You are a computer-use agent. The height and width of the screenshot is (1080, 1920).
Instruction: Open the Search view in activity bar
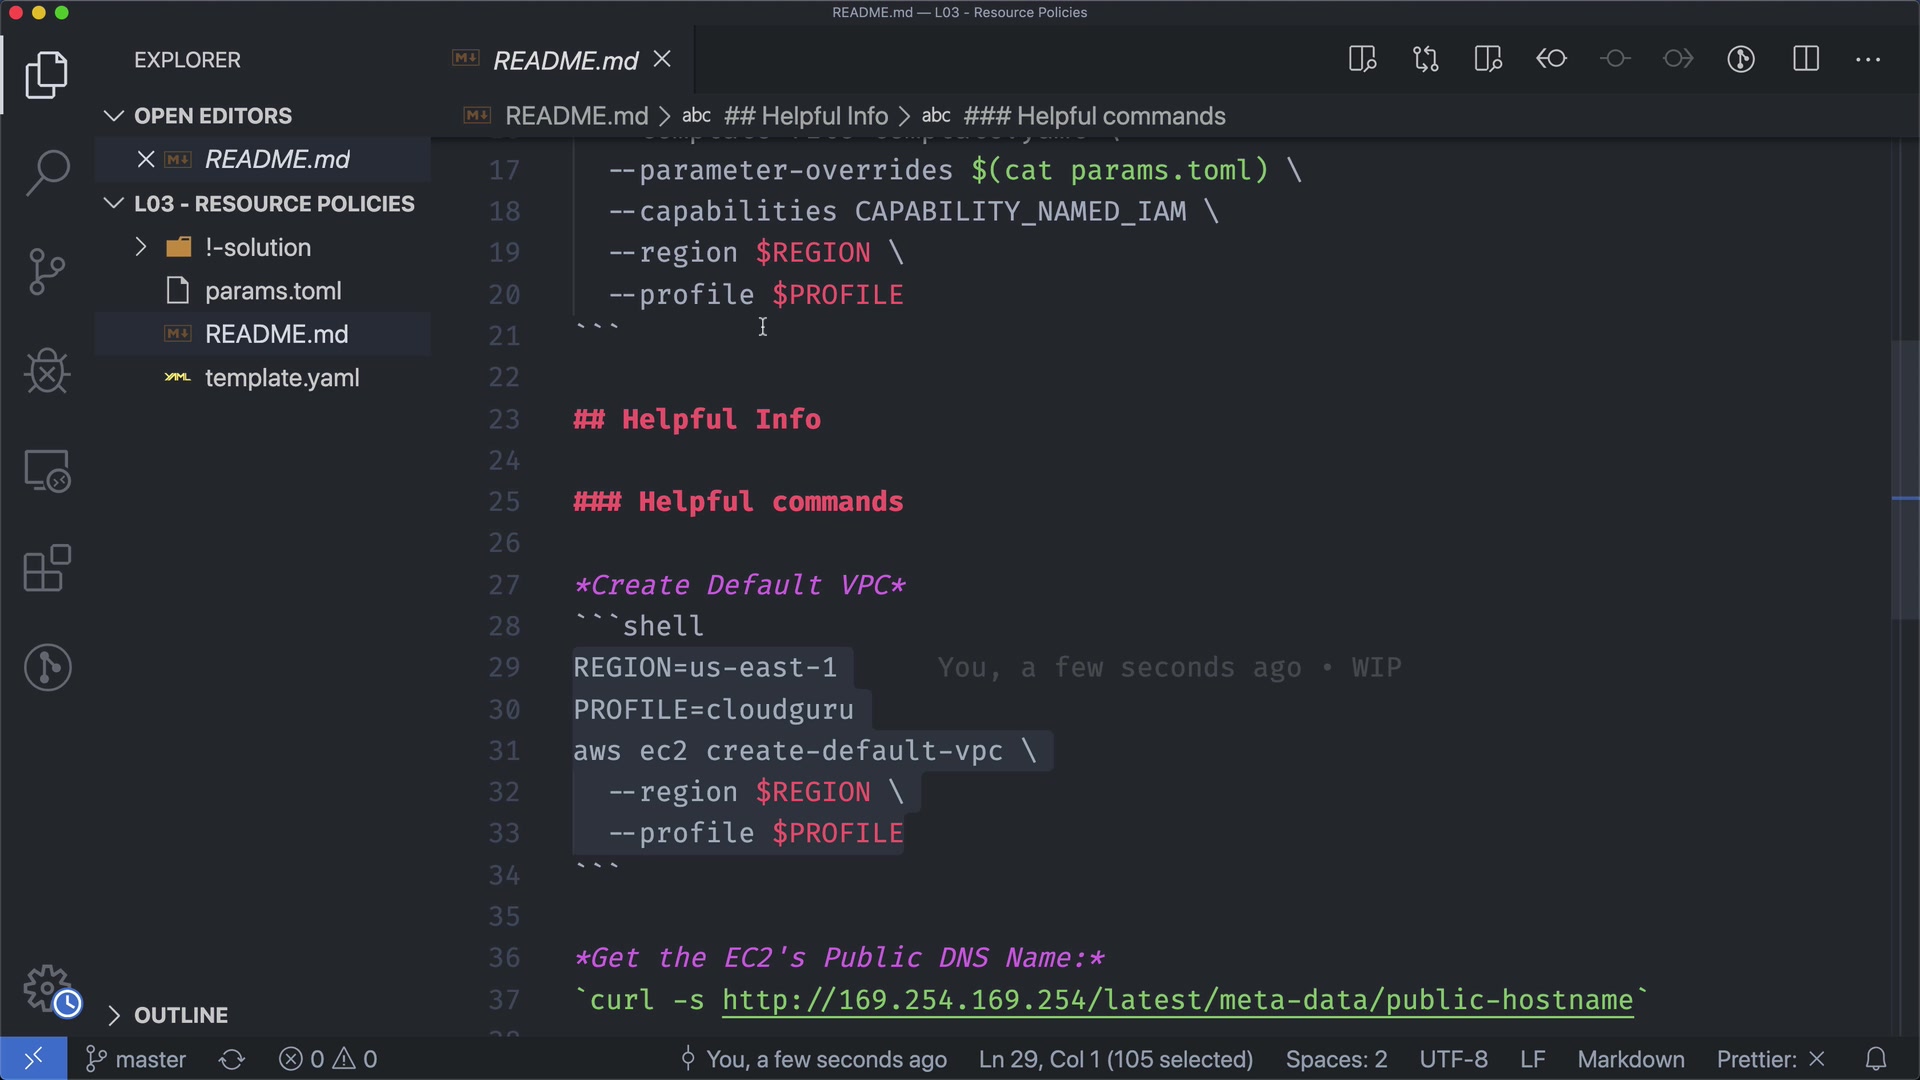47,172
